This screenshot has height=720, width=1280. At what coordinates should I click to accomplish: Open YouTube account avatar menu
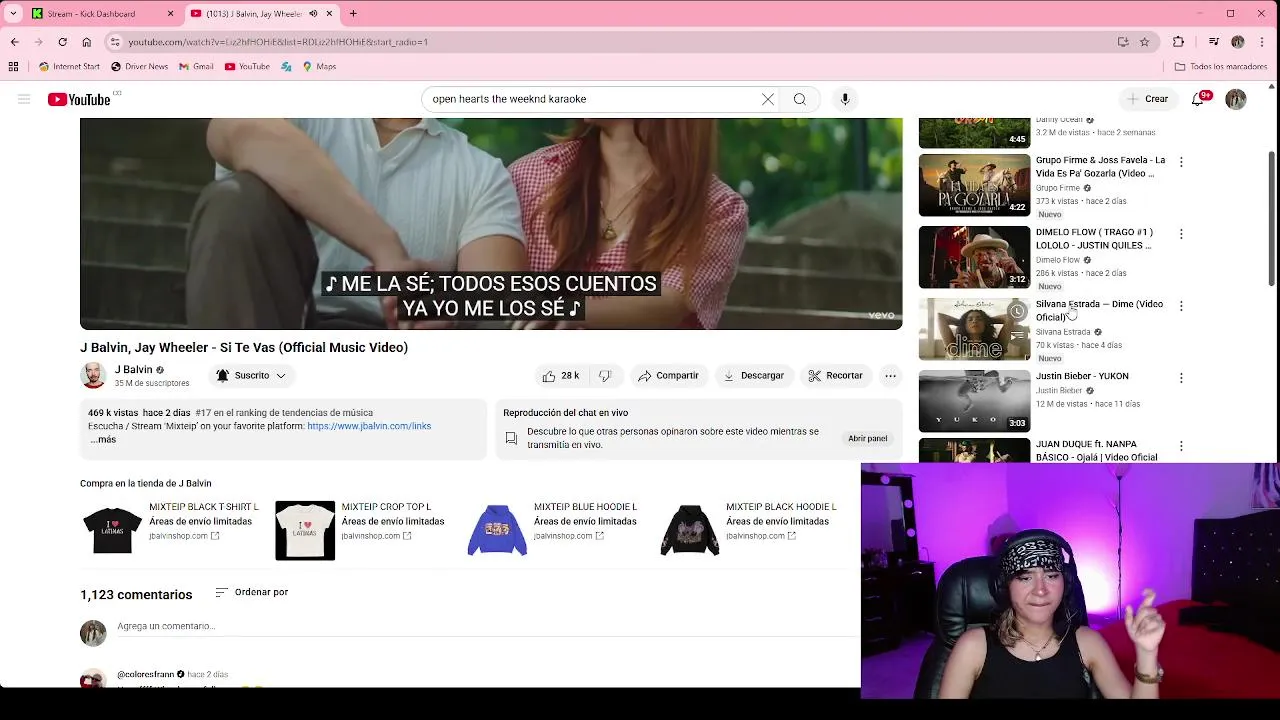[1236, 99]
